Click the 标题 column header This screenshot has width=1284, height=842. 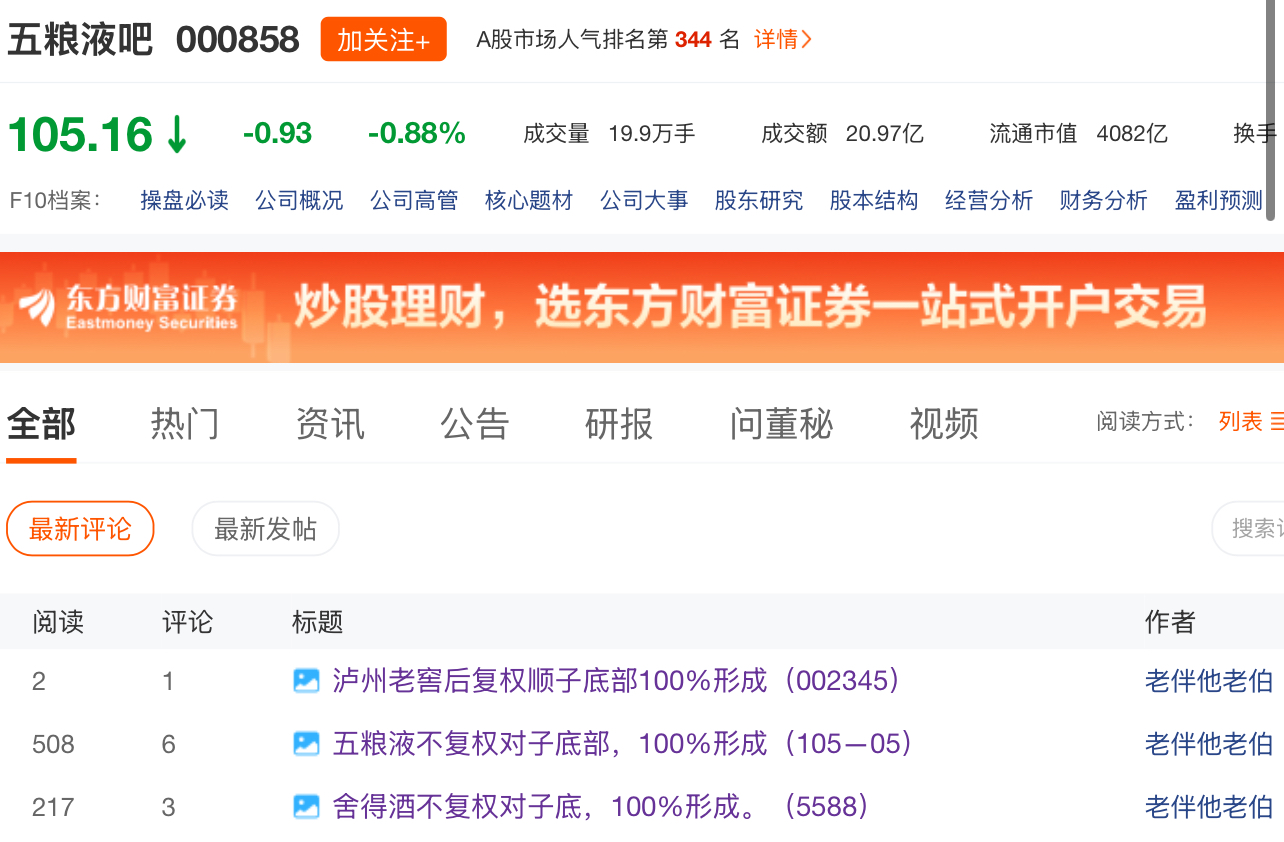pos(318,622)
